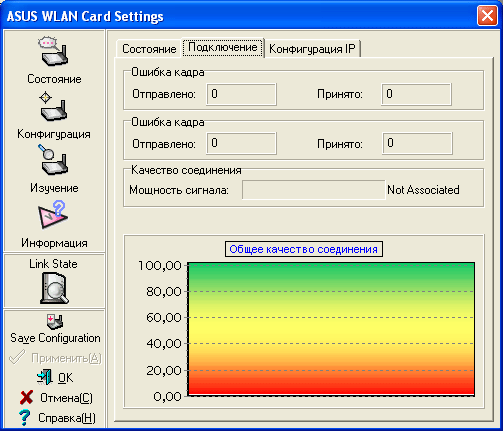Image resolution: width=503 pixels, height=431 pixels.
Task: Click the 0,00 axis label
Action: click(x=168, y=397)
